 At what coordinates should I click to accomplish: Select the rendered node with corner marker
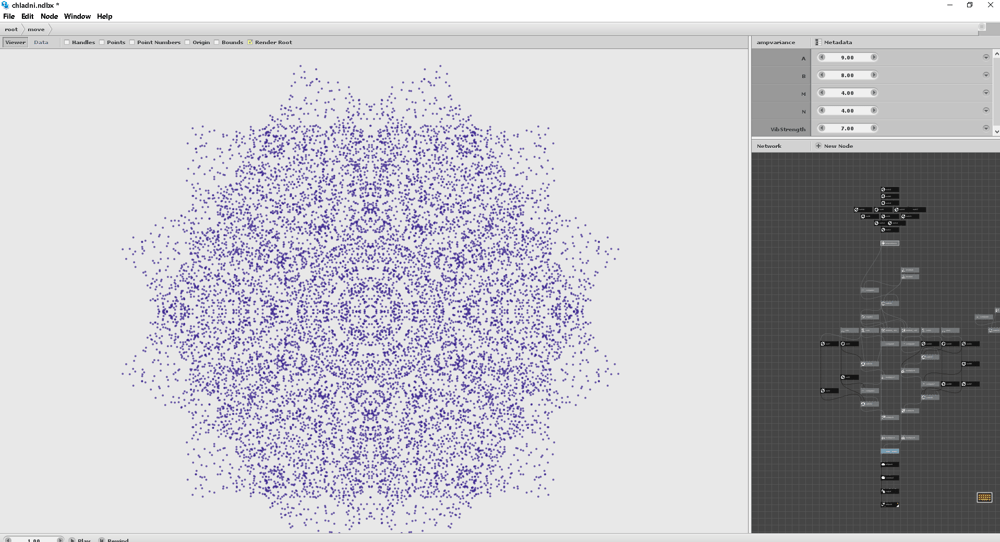(x=890, y=504)
